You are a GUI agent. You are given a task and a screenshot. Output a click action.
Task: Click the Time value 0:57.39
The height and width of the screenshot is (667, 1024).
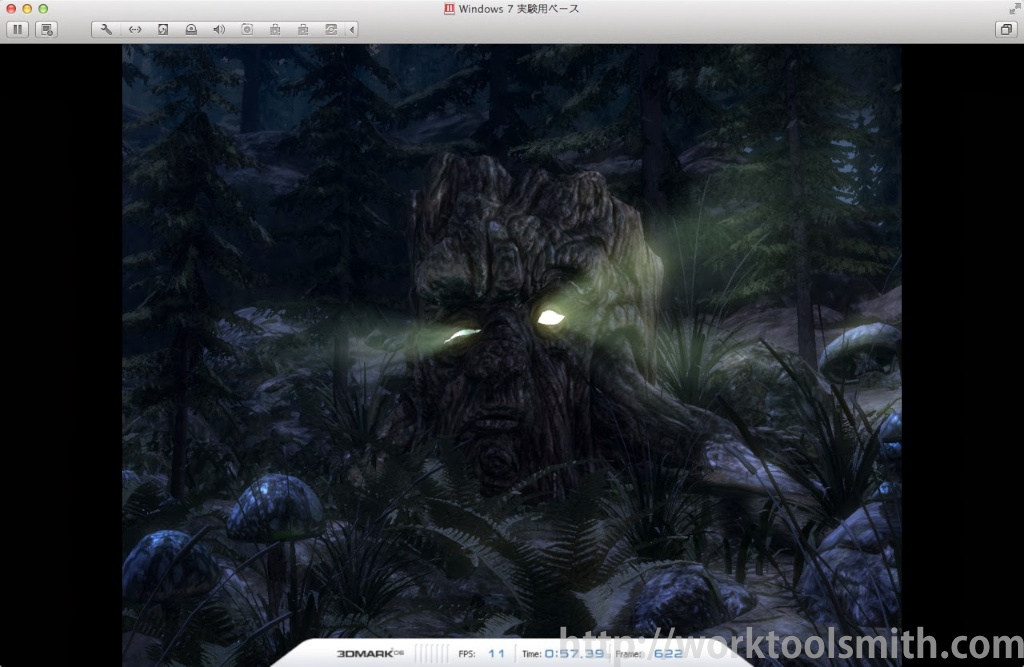(574, 653)
